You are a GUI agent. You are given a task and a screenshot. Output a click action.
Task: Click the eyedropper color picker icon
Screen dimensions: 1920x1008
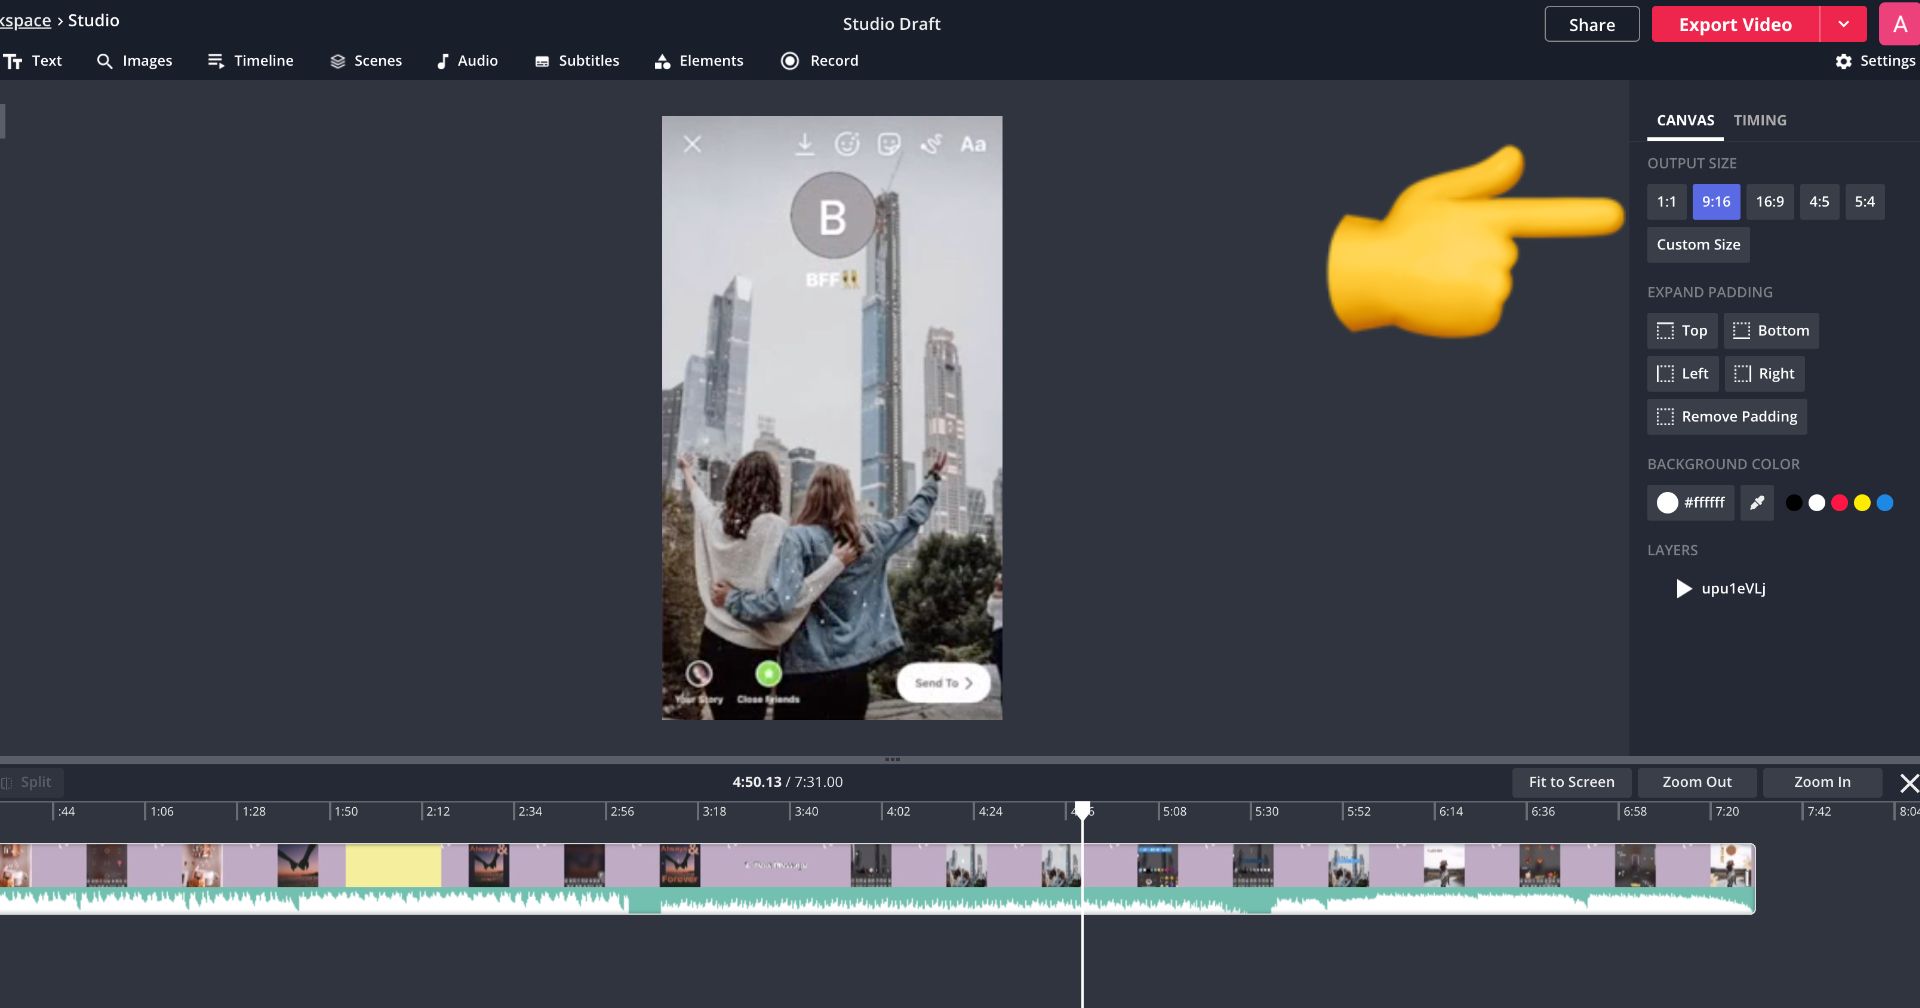click(1757, 503)
